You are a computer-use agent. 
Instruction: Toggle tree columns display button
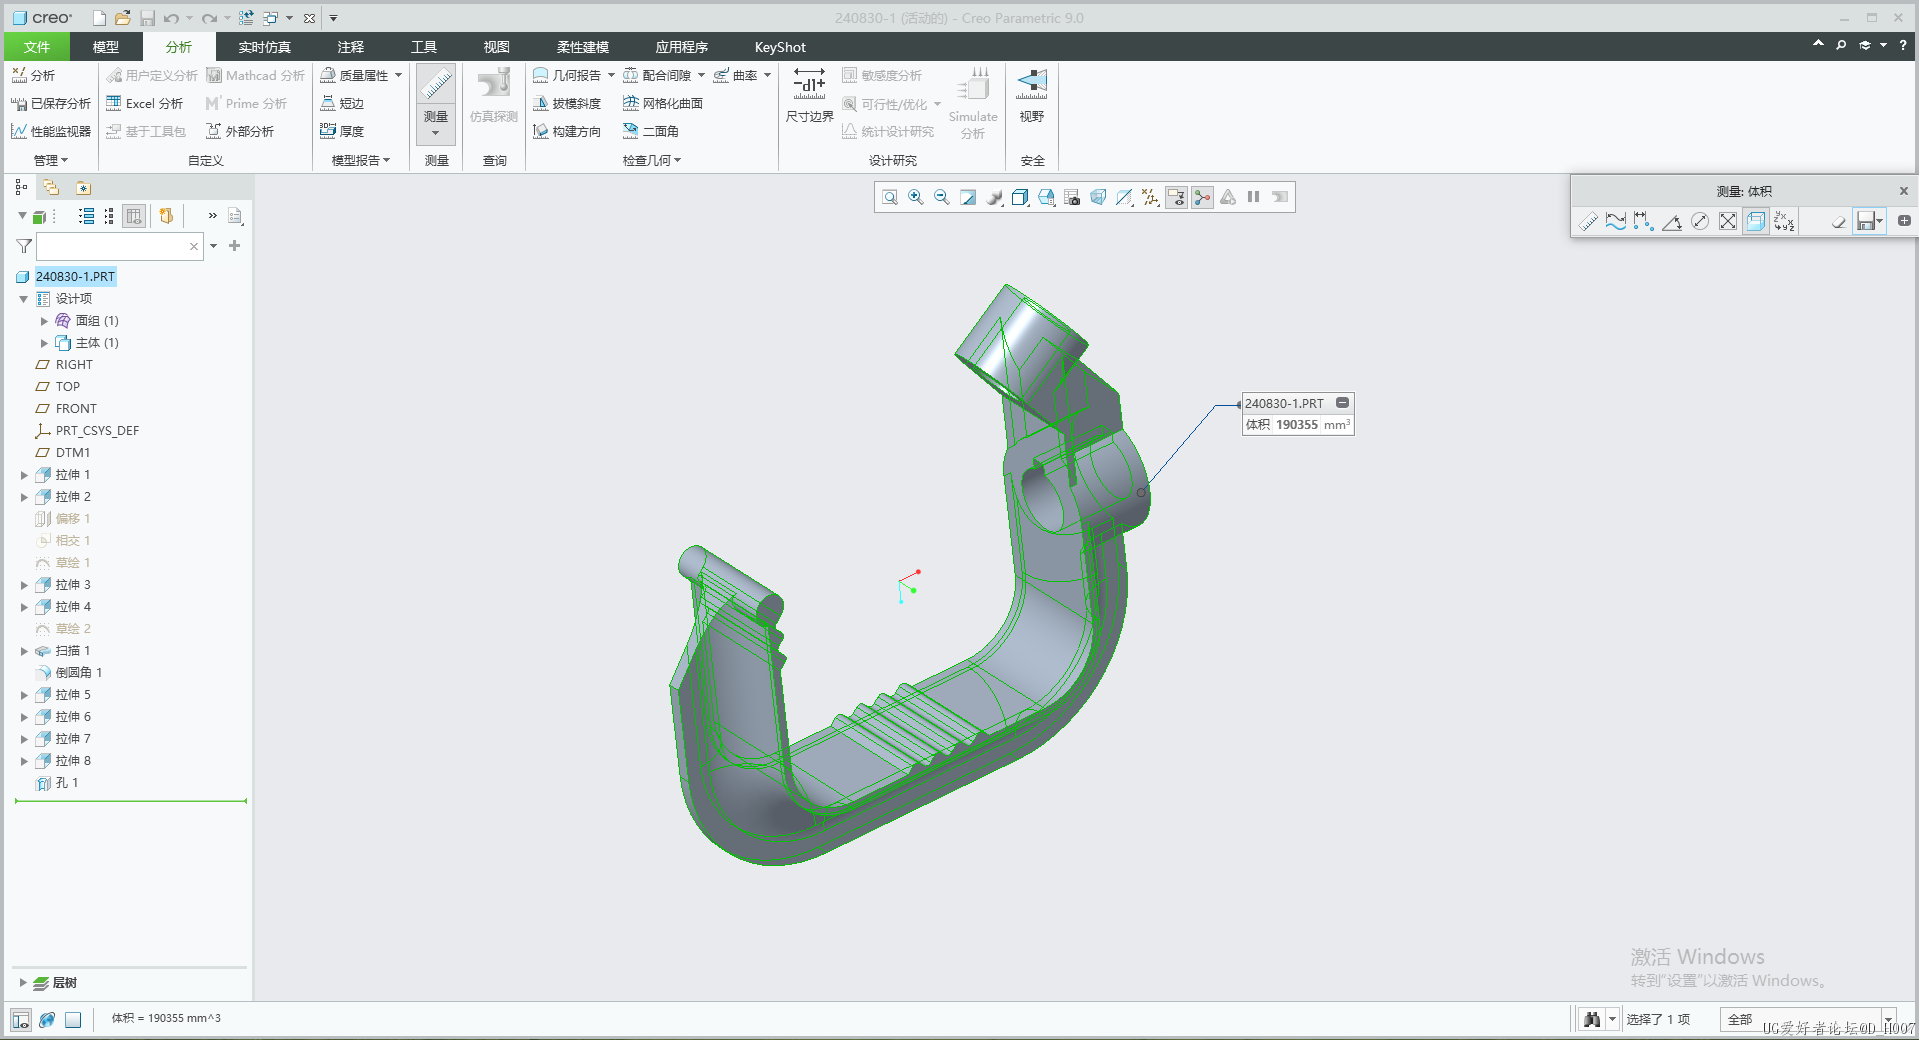[x=134, y=216]
